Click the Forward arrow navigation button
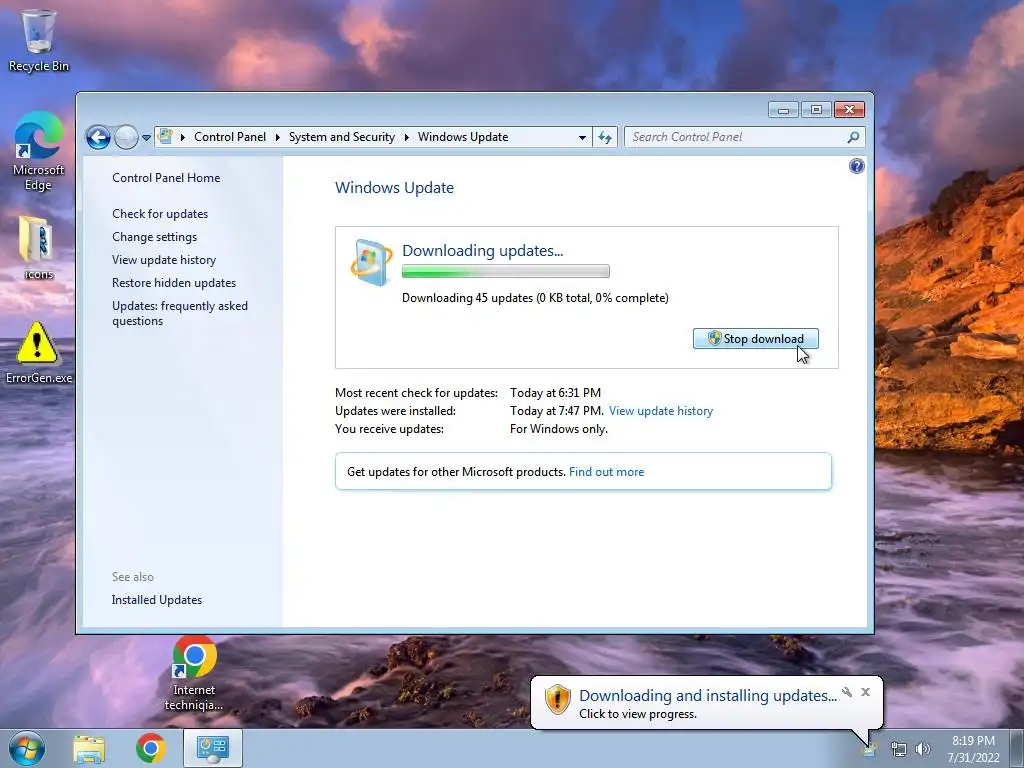1024x768 pixels. (x=126, y=137)
